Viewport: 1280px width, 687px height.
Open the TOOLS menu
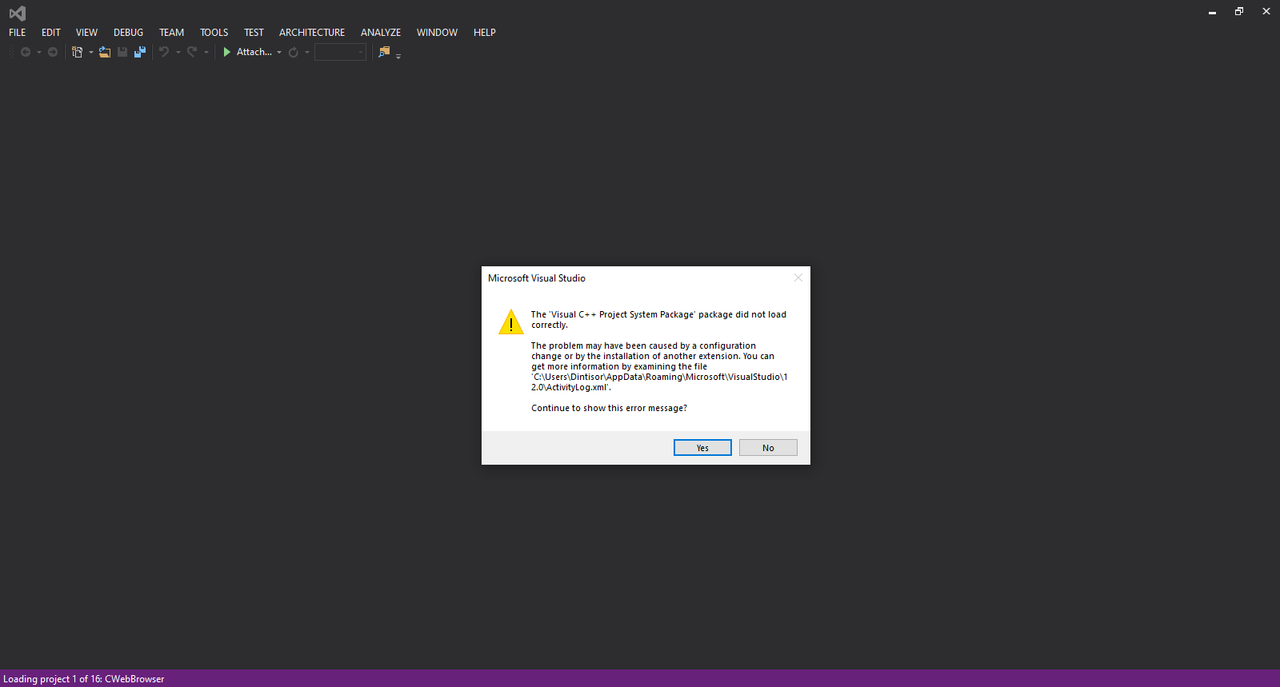pos(214,32)
